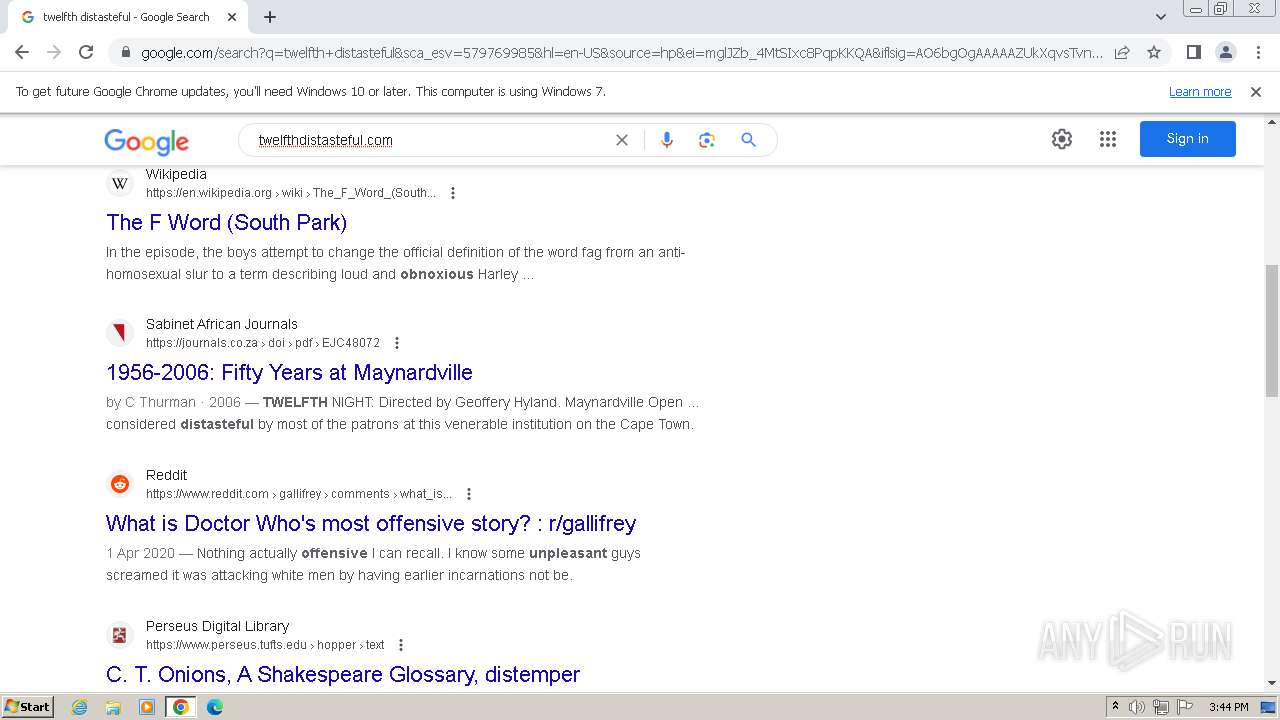Screen dimensions: 1280x720
Task: Click the Sabinet African Journals favicon
Action: coord(120,333)
